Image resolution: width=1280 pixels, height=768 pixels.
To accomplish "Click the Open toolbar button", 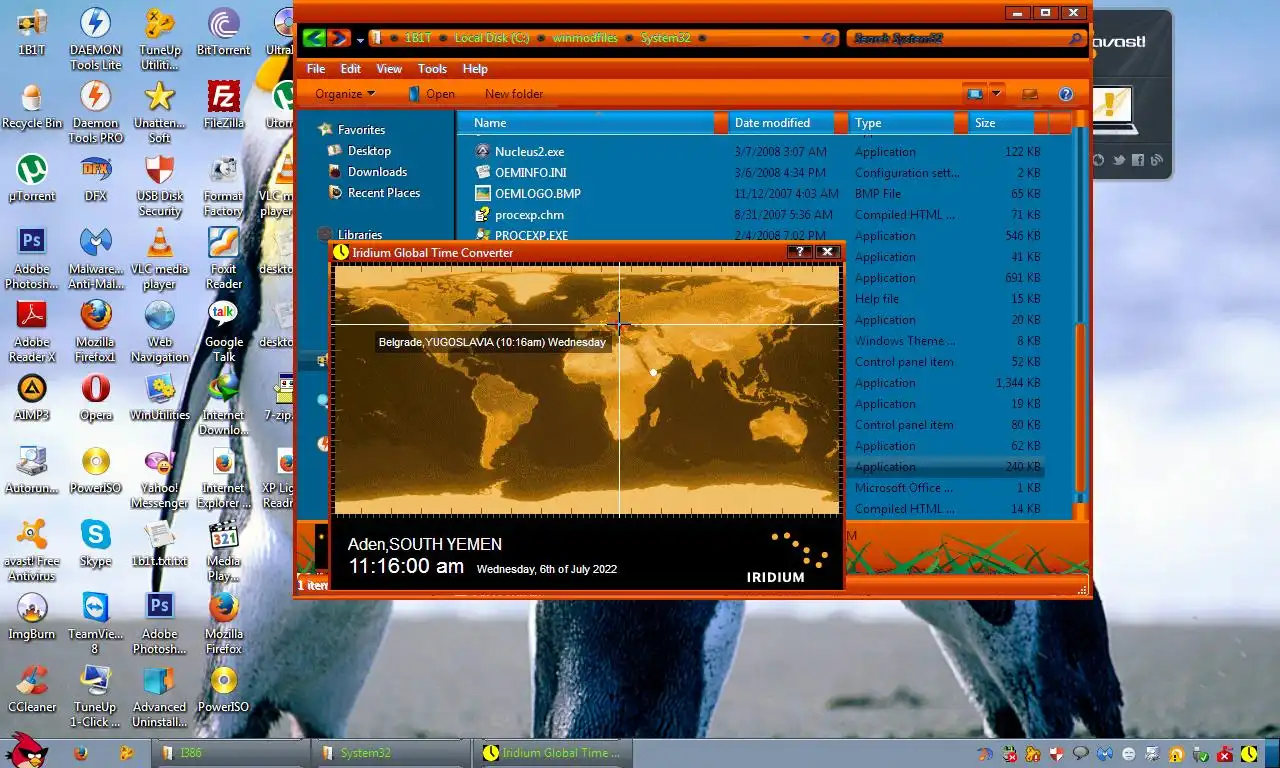I will point(430,94).
